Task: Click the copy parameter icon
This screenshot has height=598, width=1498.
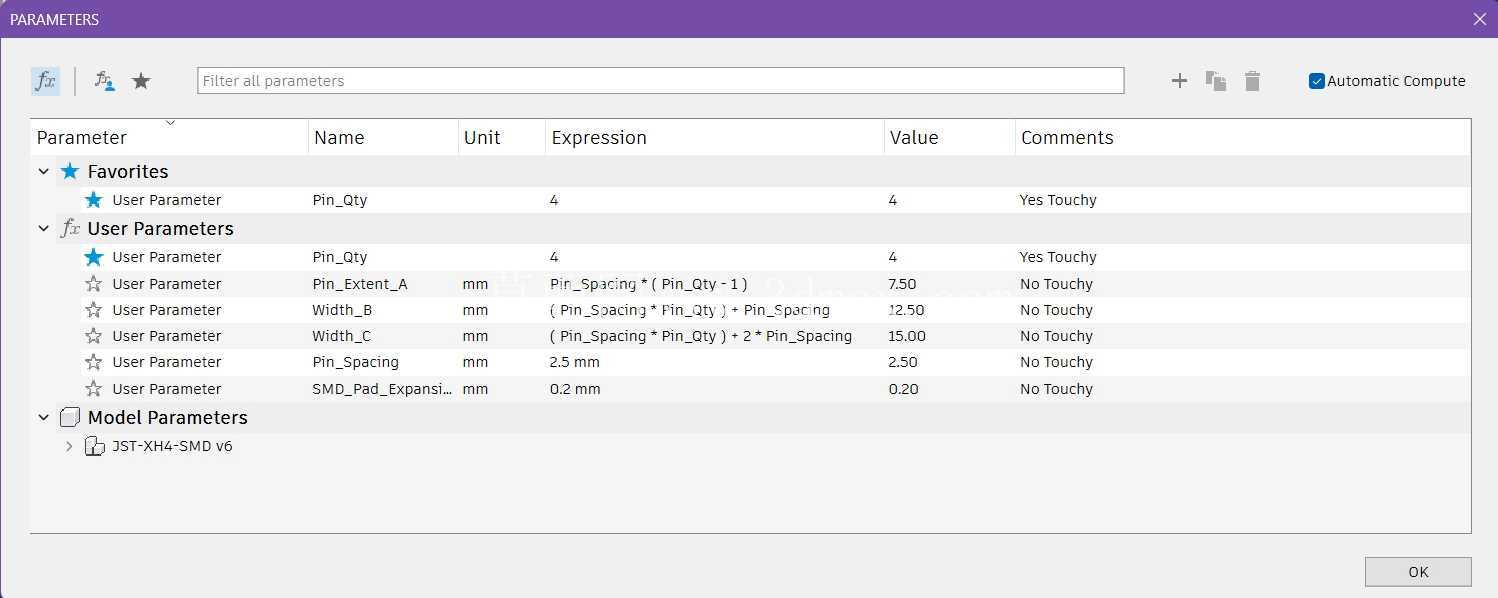Action: coord(1216,81)
